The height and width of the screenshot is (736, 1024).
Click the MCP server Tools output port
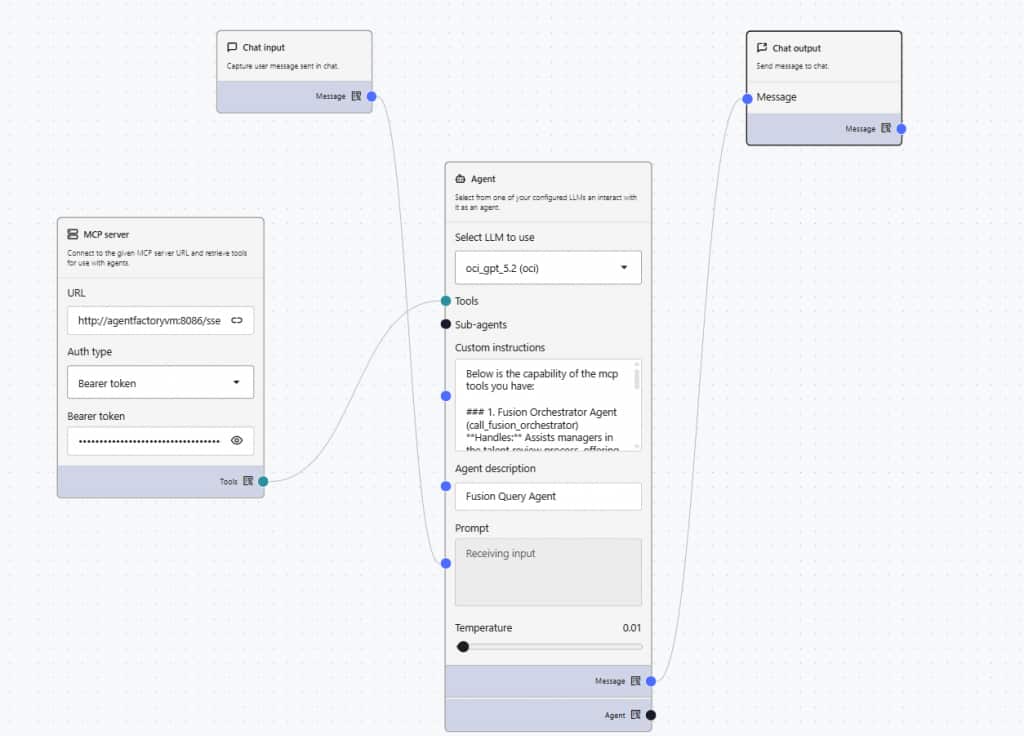click(263, 481)
